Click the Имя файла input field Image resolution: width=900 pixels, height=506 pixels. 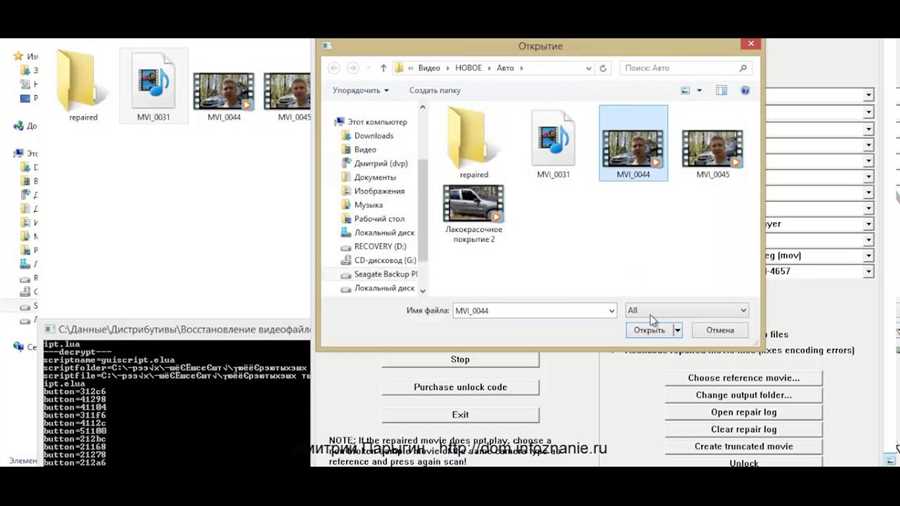tap(534, 310)
